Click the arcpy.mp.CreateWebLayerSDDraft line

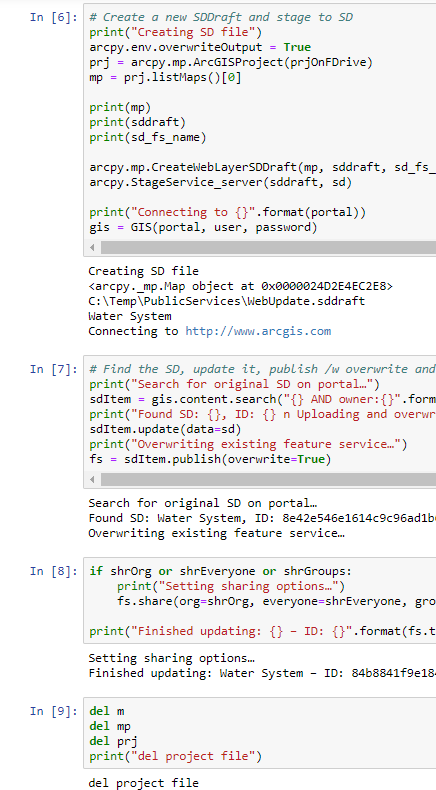coord(263,167)
